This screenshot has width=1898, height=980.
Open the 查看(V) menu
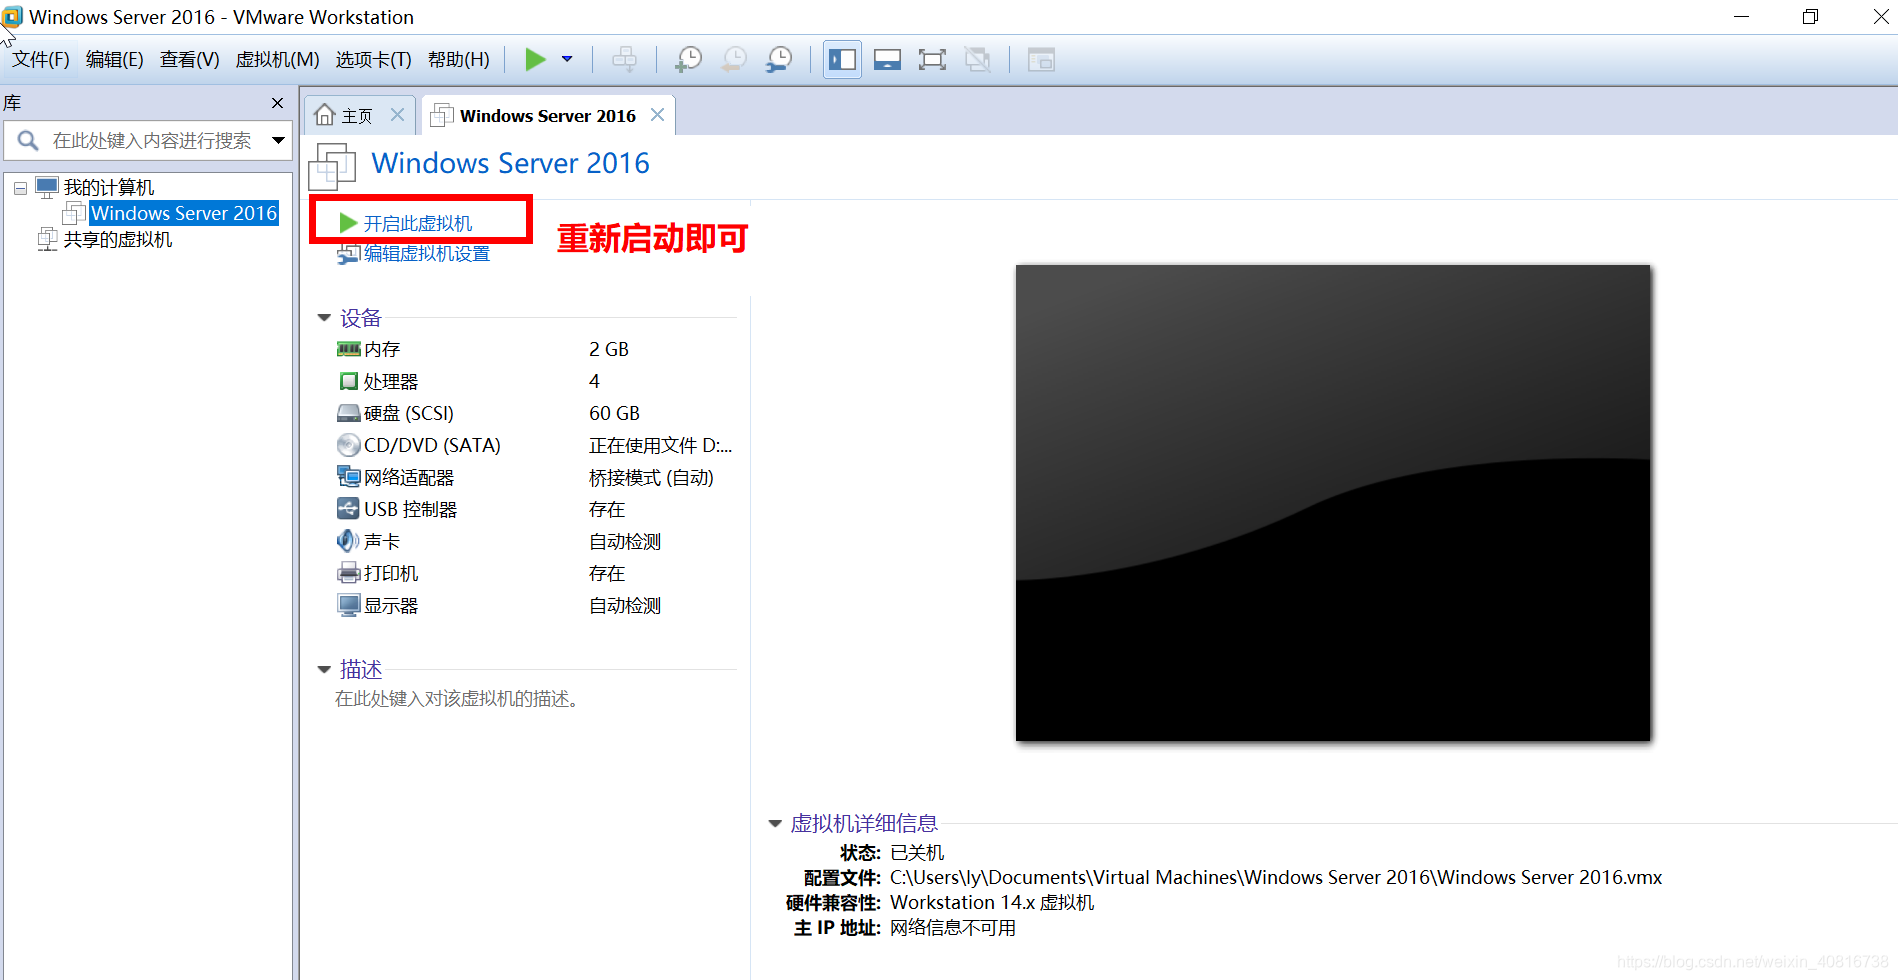click(190, 60)
